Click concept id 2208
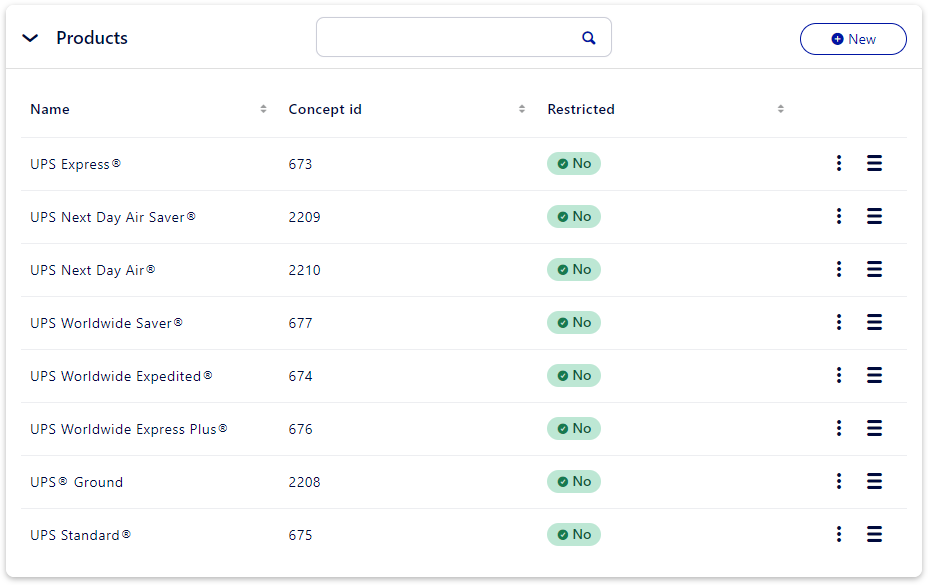The height and width of the screenshot is (585, 928). (x=304, y=482)
